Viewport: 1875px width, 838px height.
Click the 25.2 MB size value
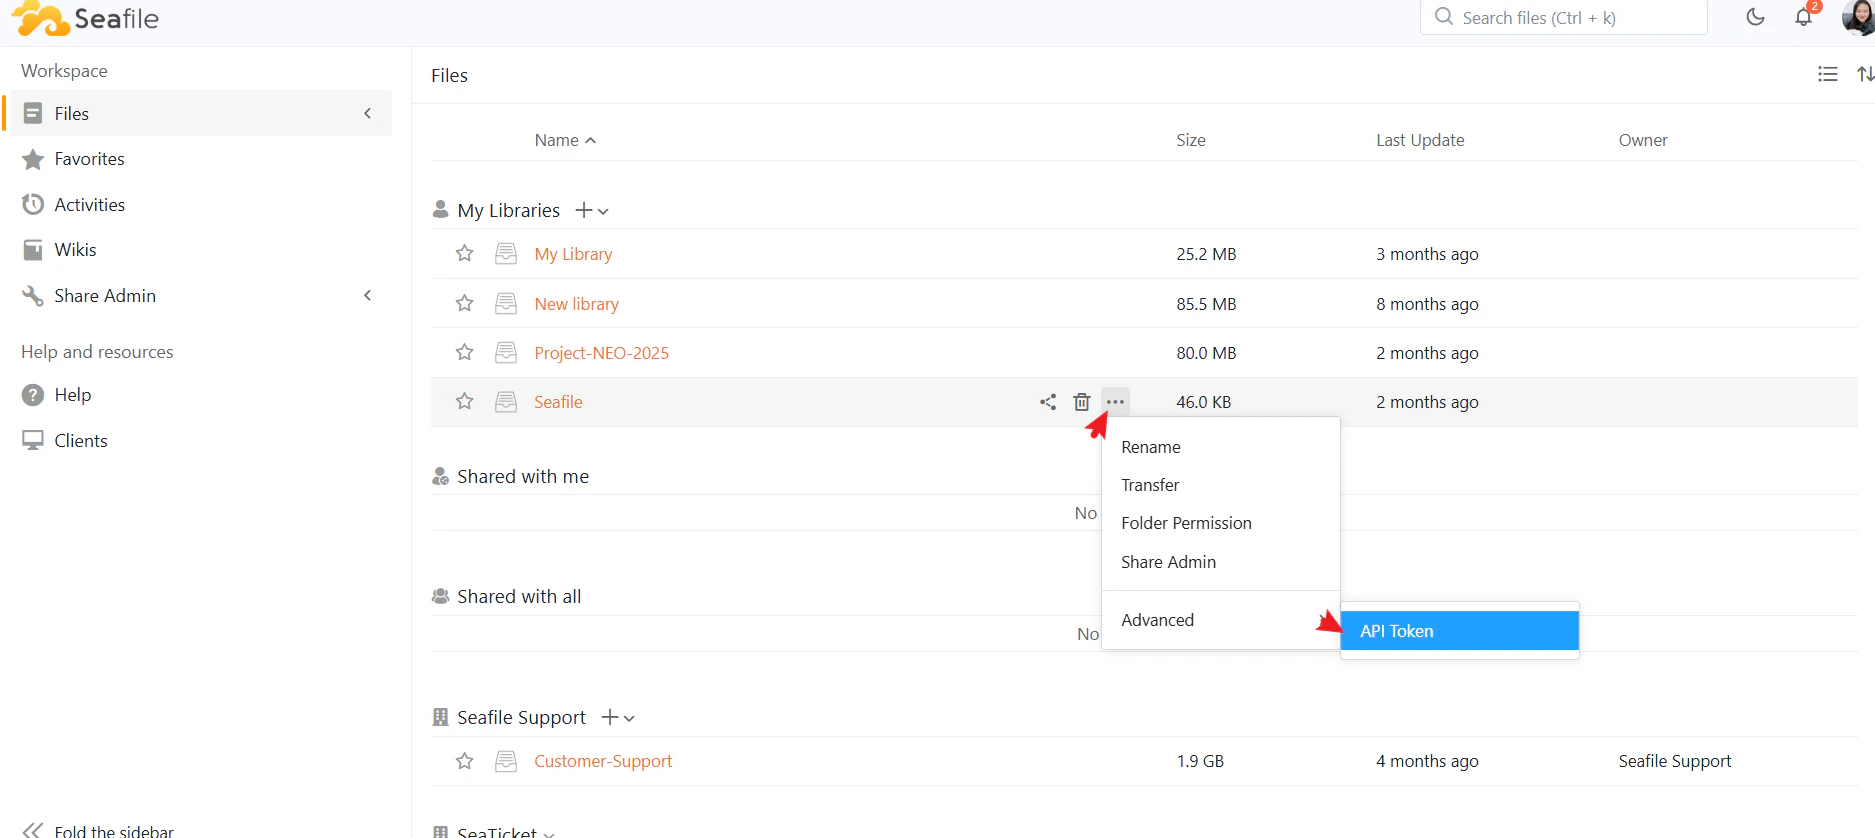pyautogui.click(x=1206, y=254)
